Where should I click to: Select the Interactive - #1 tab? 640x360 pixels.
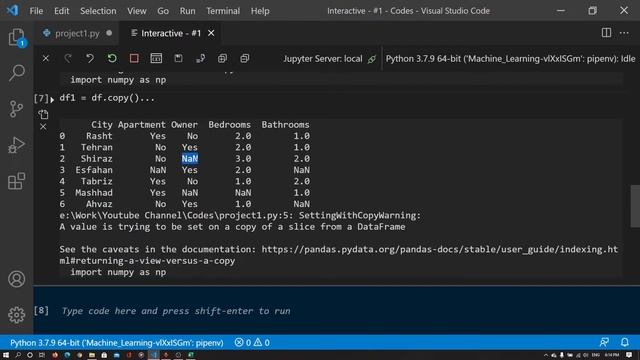[171, 33]
